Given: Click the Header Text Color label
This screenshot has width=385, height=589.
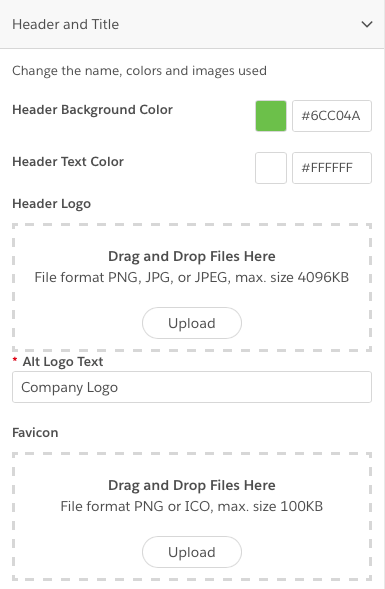Looking at the screenshot, I should 68,162.
